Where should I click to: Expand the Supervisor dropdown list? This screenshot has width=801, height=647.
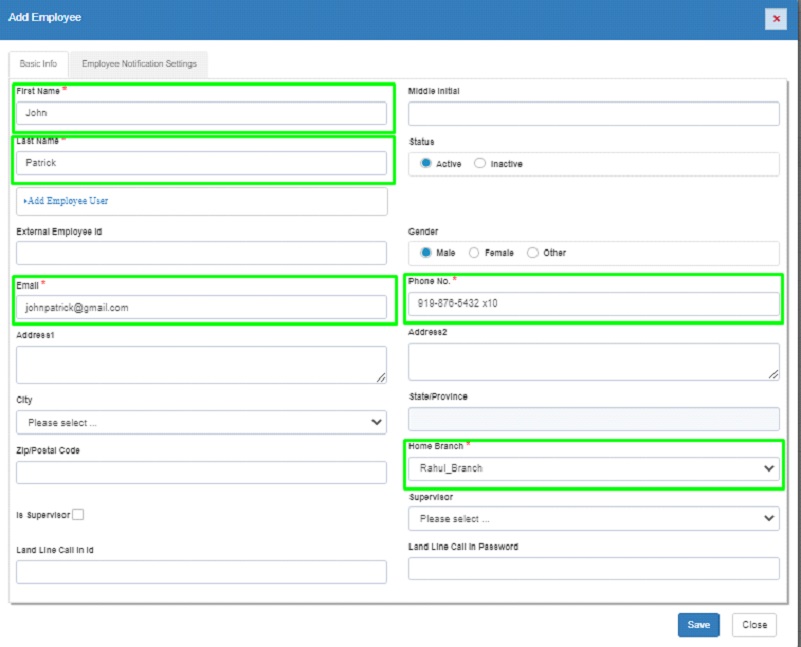(x=593, y=519)
